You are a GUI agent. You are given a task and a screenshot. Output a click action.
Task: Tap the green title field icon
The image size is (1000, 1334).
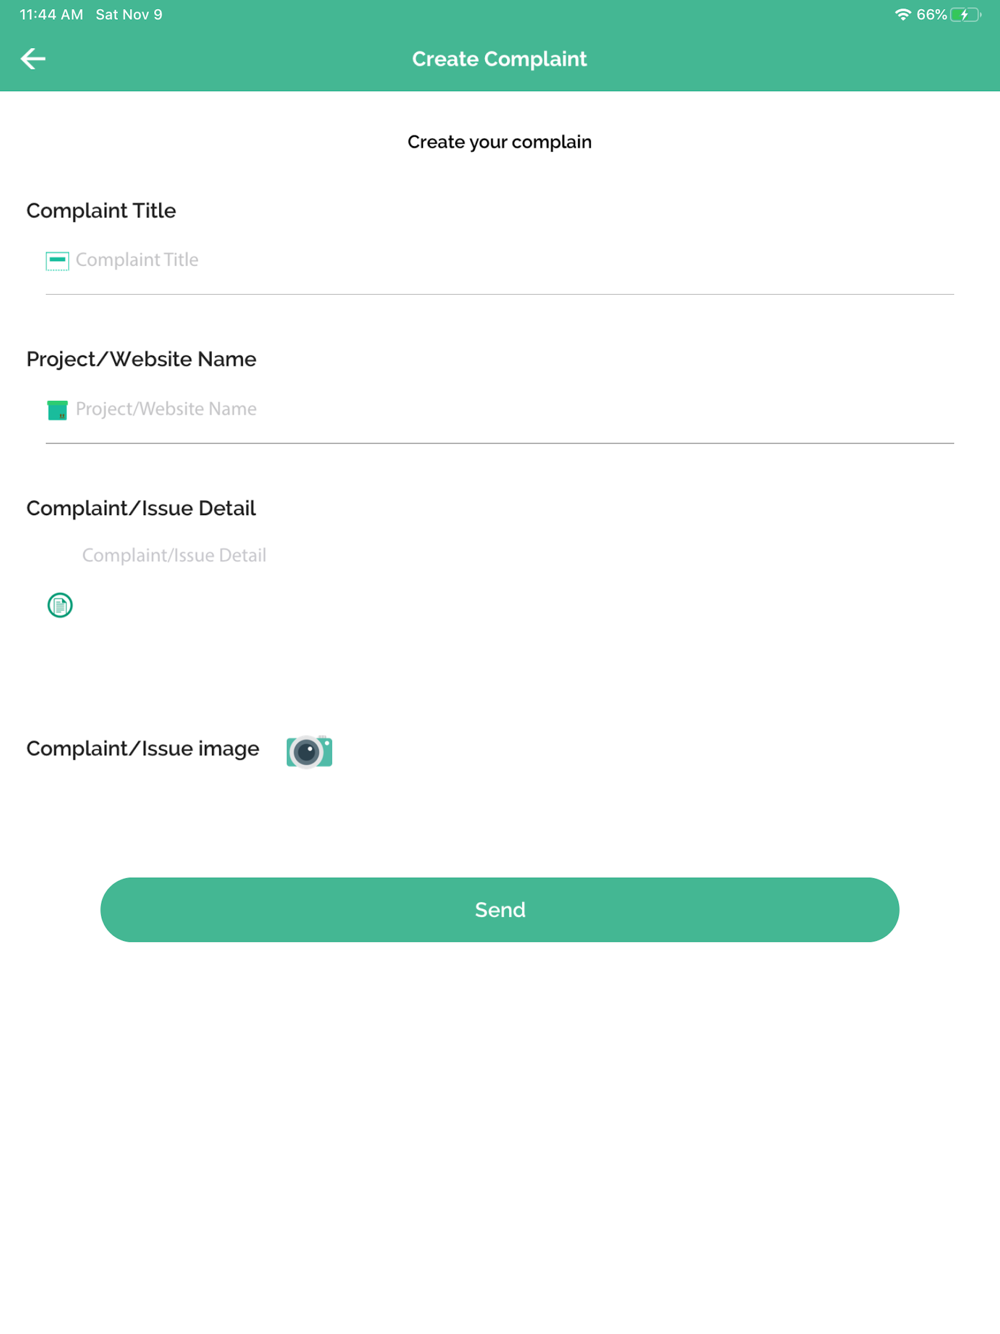coord(57,261)
